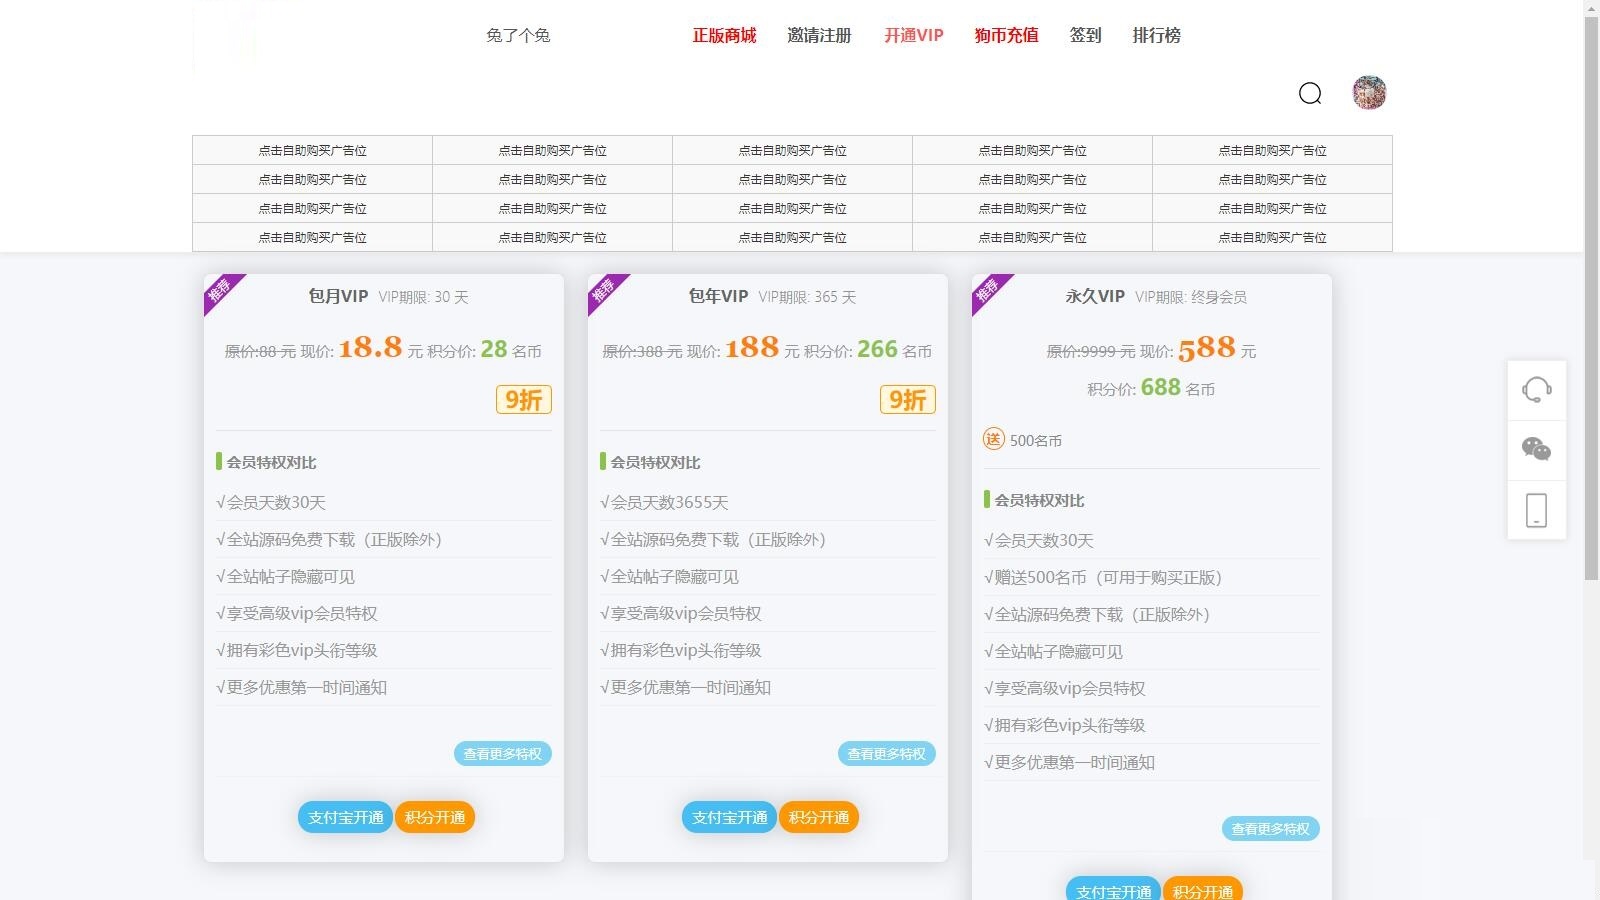The width and height of the screenshot is (1600, 900).
Task: Click the search magnifier icon
Action: pyautogui.click(x=1310, y=94)
